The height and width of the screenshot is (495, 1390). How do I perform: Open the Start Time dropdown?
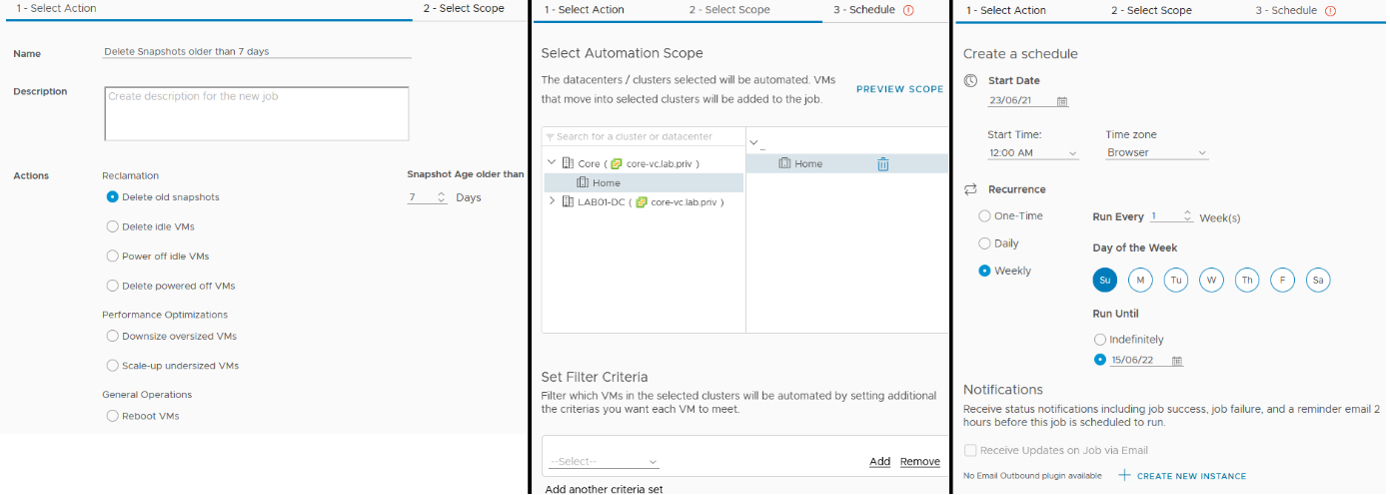tap(1033, 153)
